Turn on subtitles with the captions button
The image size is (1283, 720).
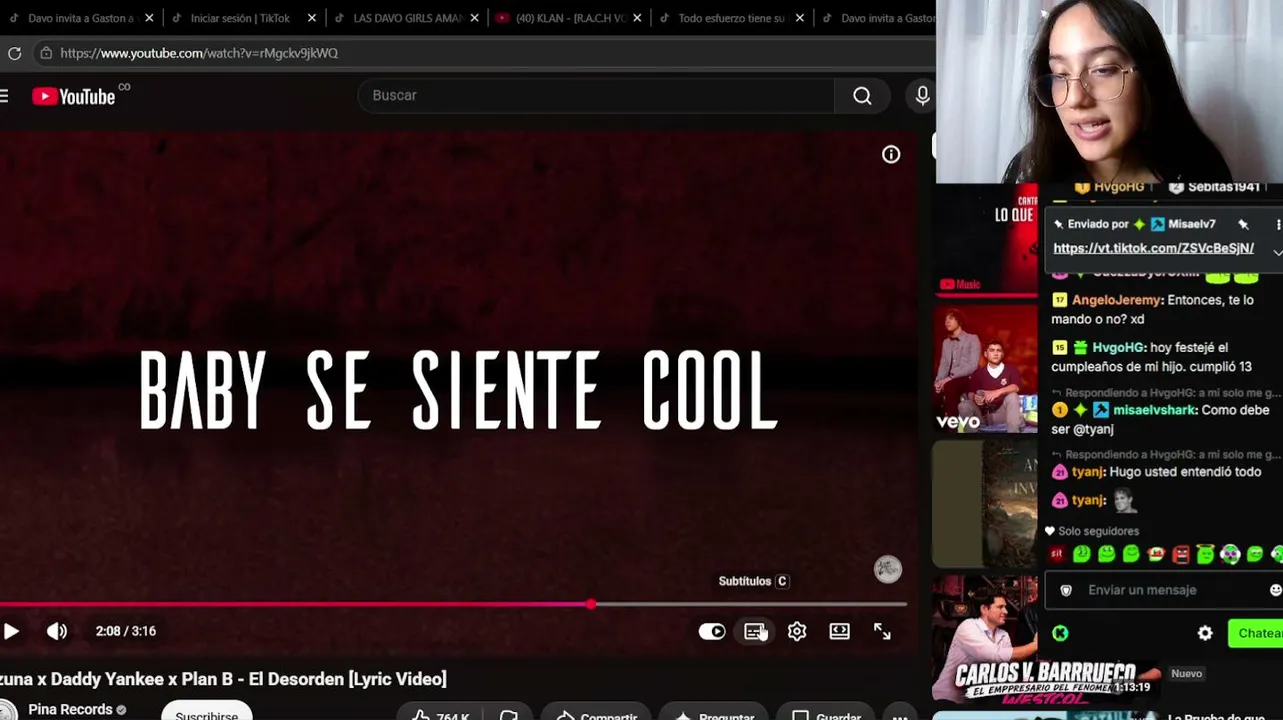coord(754,631)
